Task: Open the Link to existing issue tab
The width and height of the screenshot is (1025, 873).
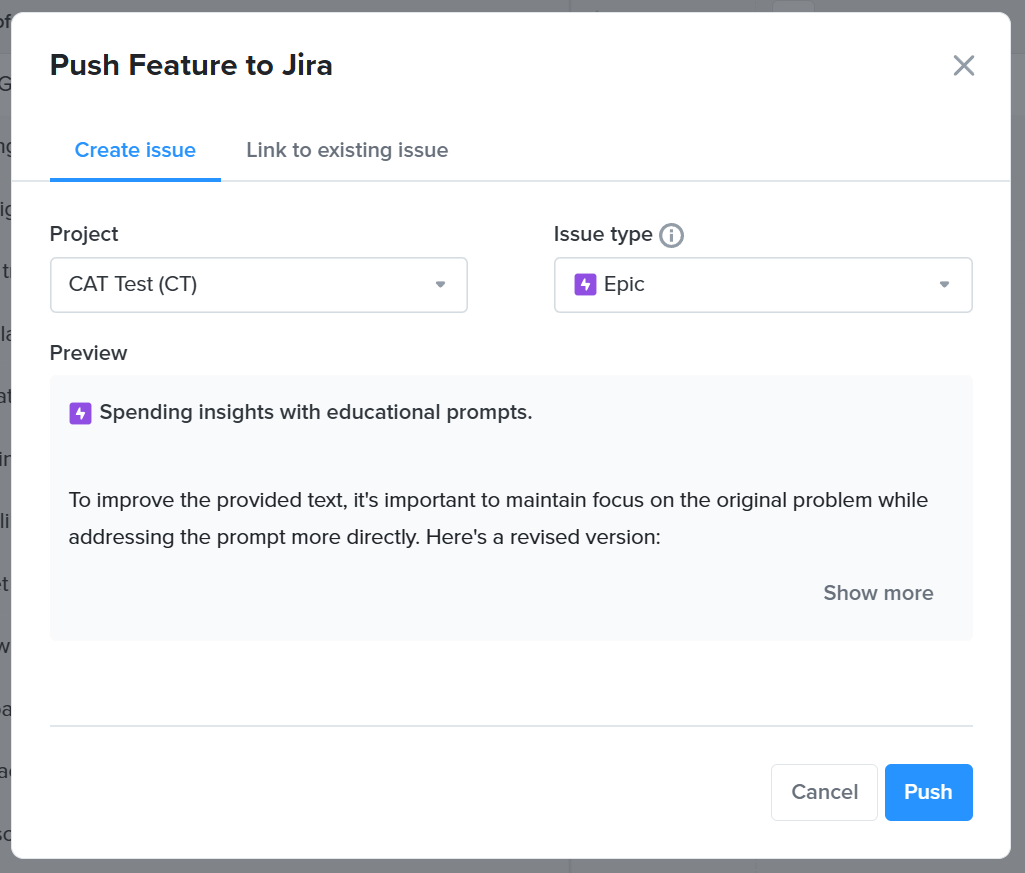Action: click(347, 150)
